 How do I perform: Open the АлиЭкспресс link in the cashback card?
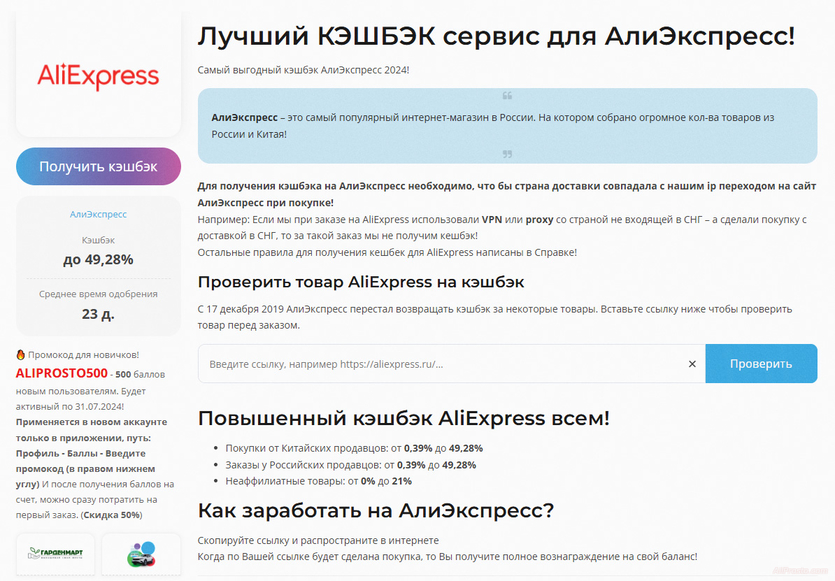pos(97,214)
